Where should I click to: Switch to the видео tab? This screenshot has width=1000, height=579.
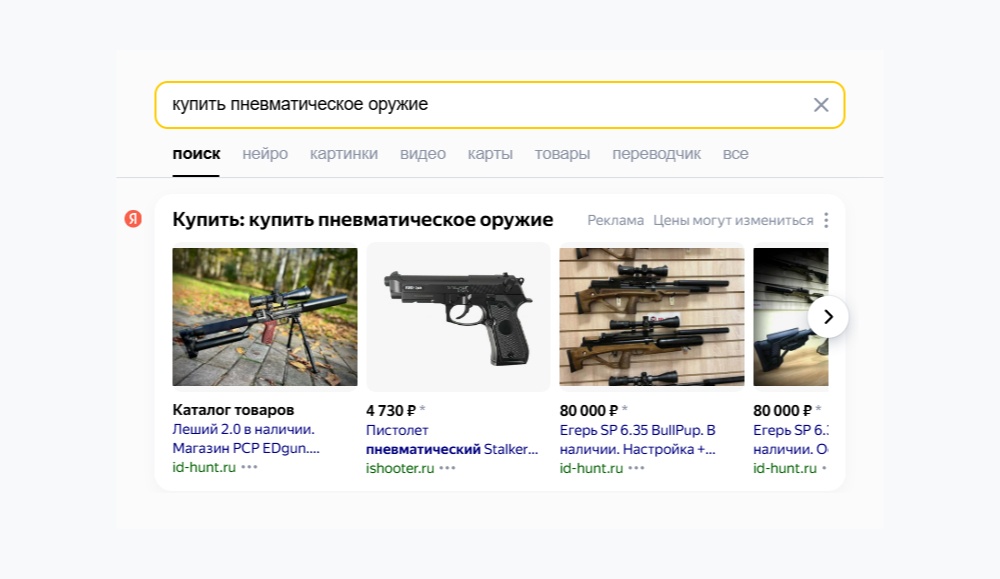point(423,153)
